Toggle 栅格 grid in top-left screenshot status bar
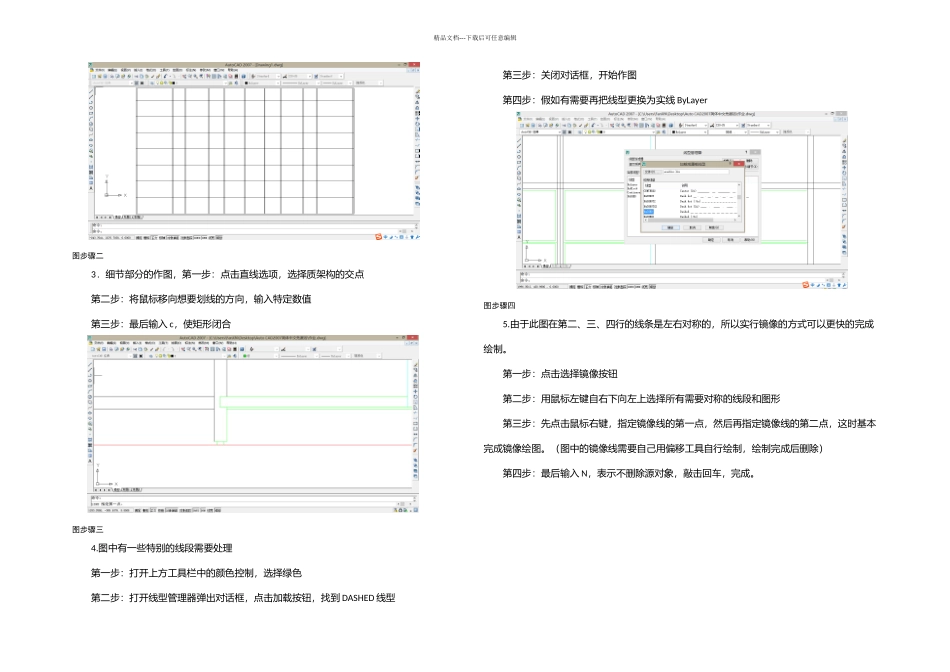The image size is (950, 672). [x=145, y=238]
